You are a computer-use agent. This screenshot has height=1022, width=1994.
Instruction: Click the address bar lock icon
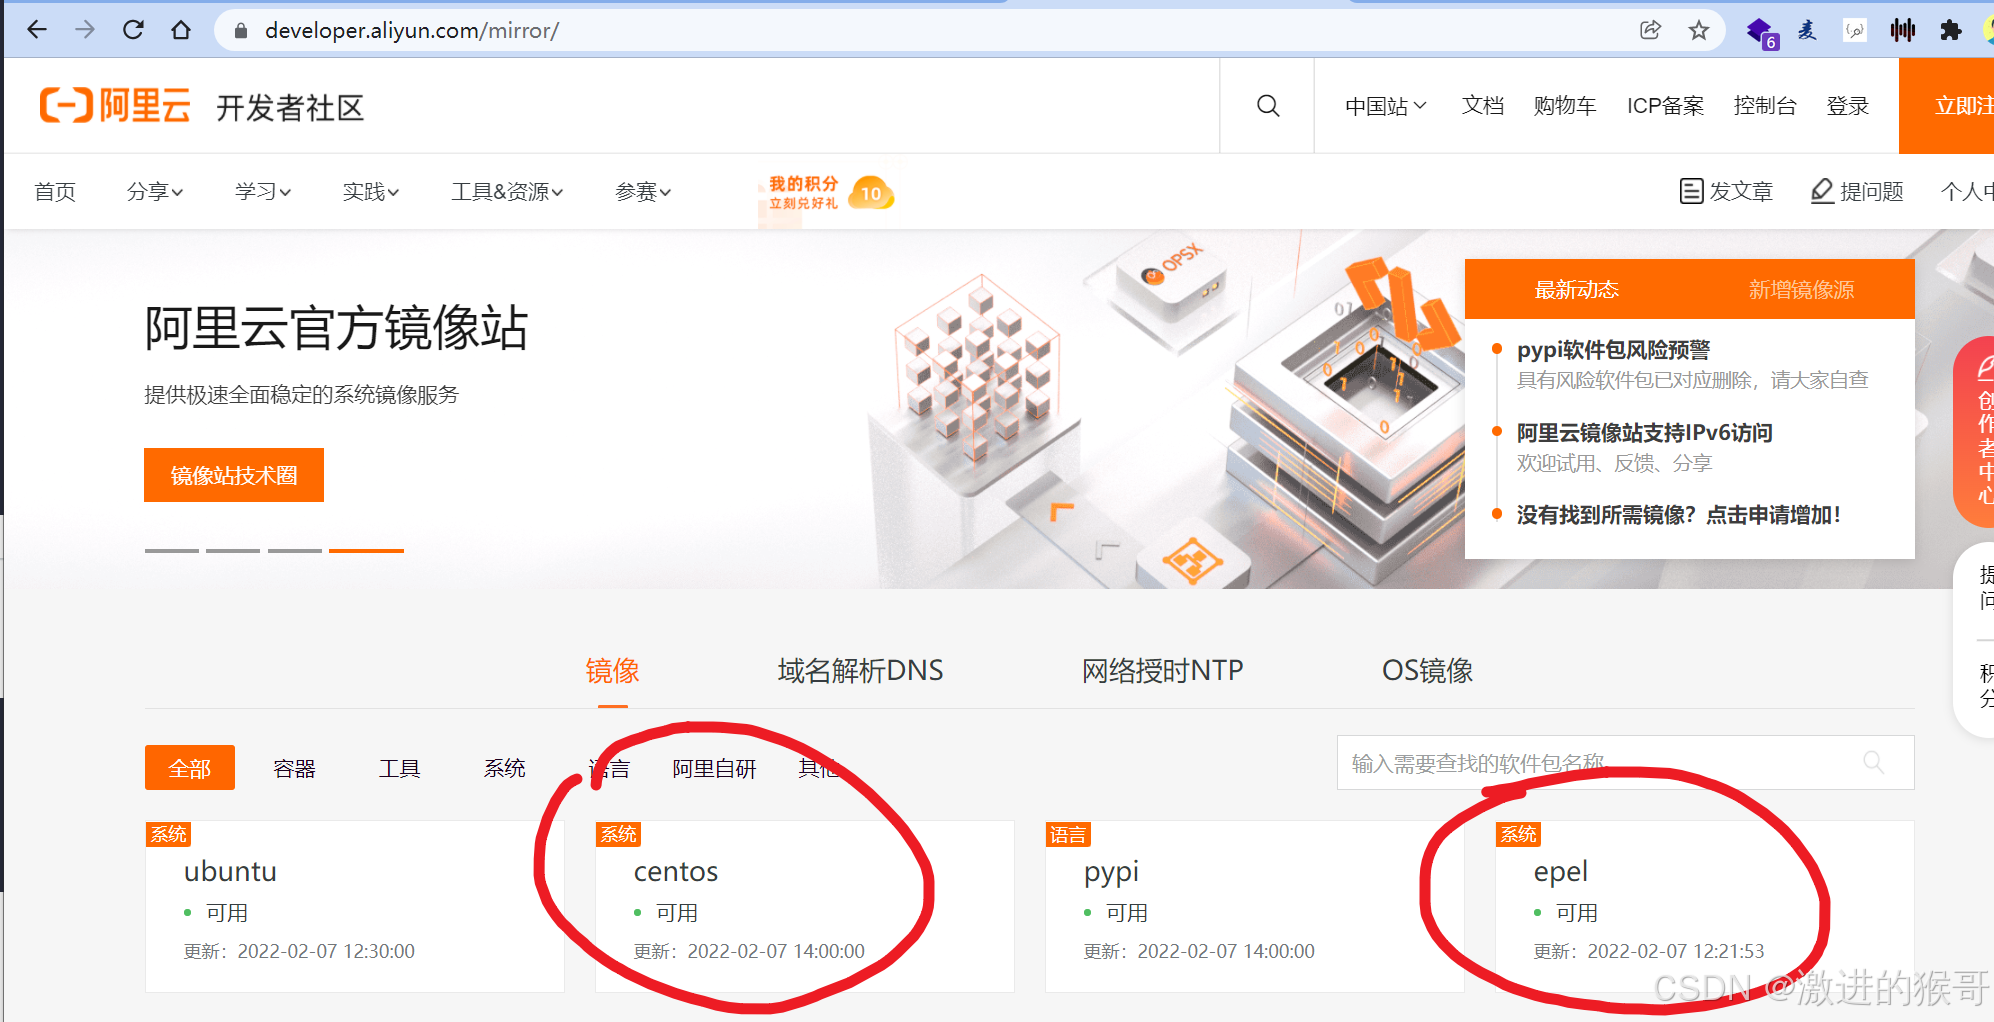(240, 31)
